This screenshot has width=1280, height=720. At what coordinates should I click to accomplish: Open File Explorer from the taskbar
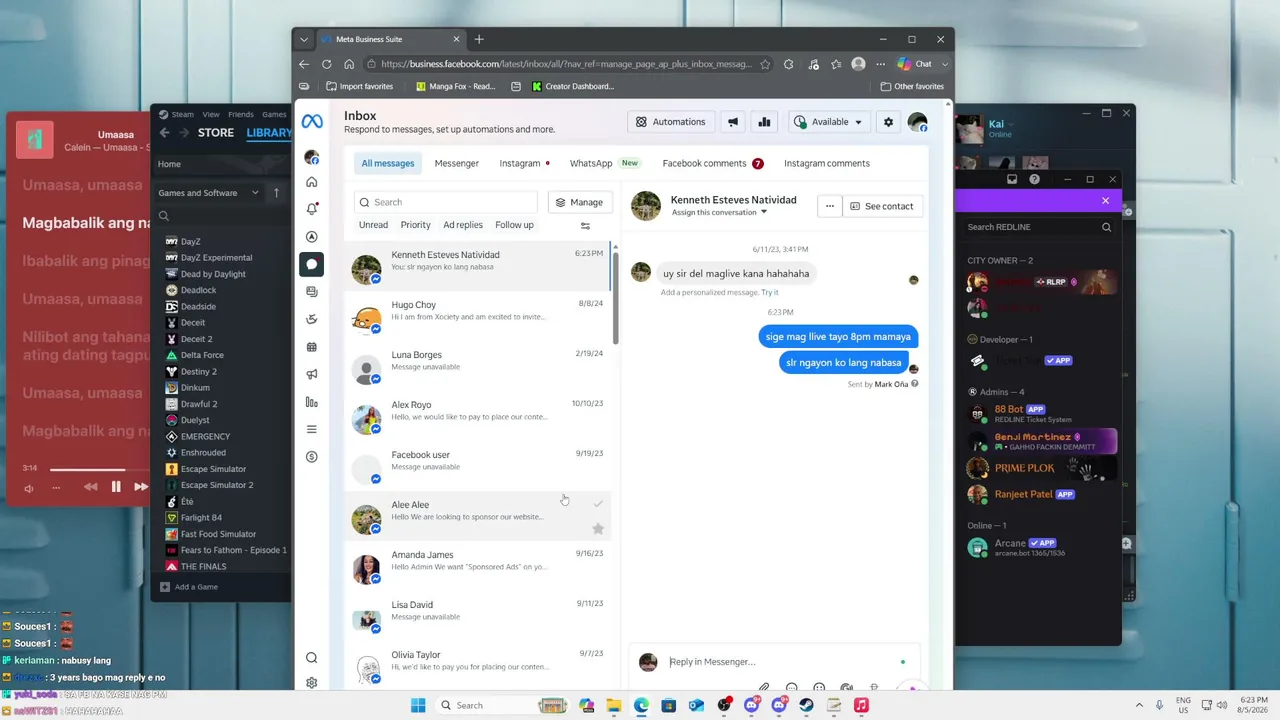tap(614, 705)
